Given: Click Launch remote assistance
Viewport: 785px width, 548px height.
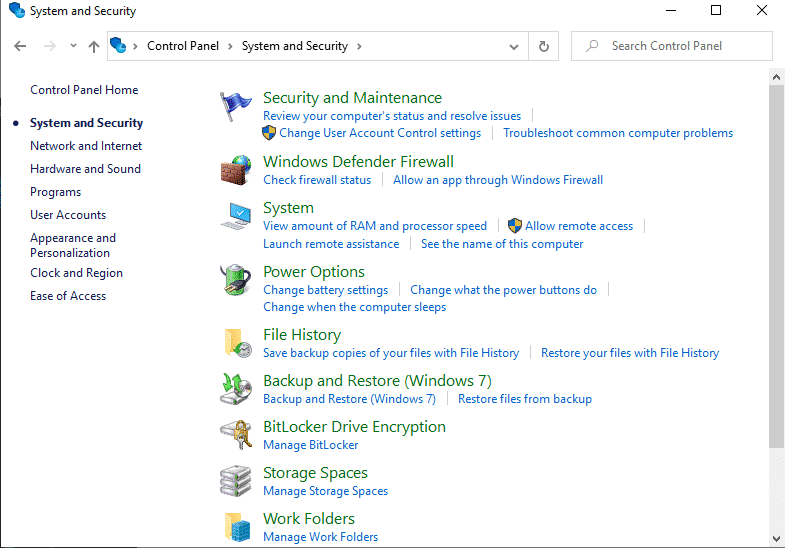Looking at the screenshot, I should [331, 244].
